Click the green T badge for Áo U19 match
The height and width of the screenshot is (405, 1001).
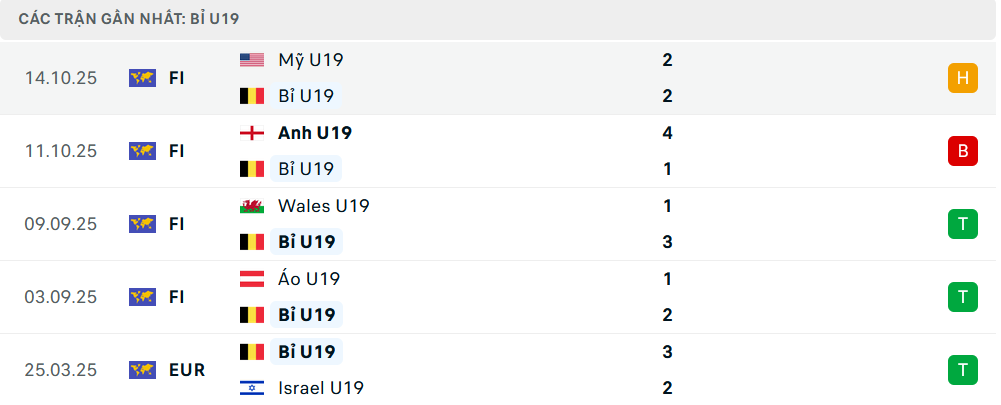(x=962, y=297)
